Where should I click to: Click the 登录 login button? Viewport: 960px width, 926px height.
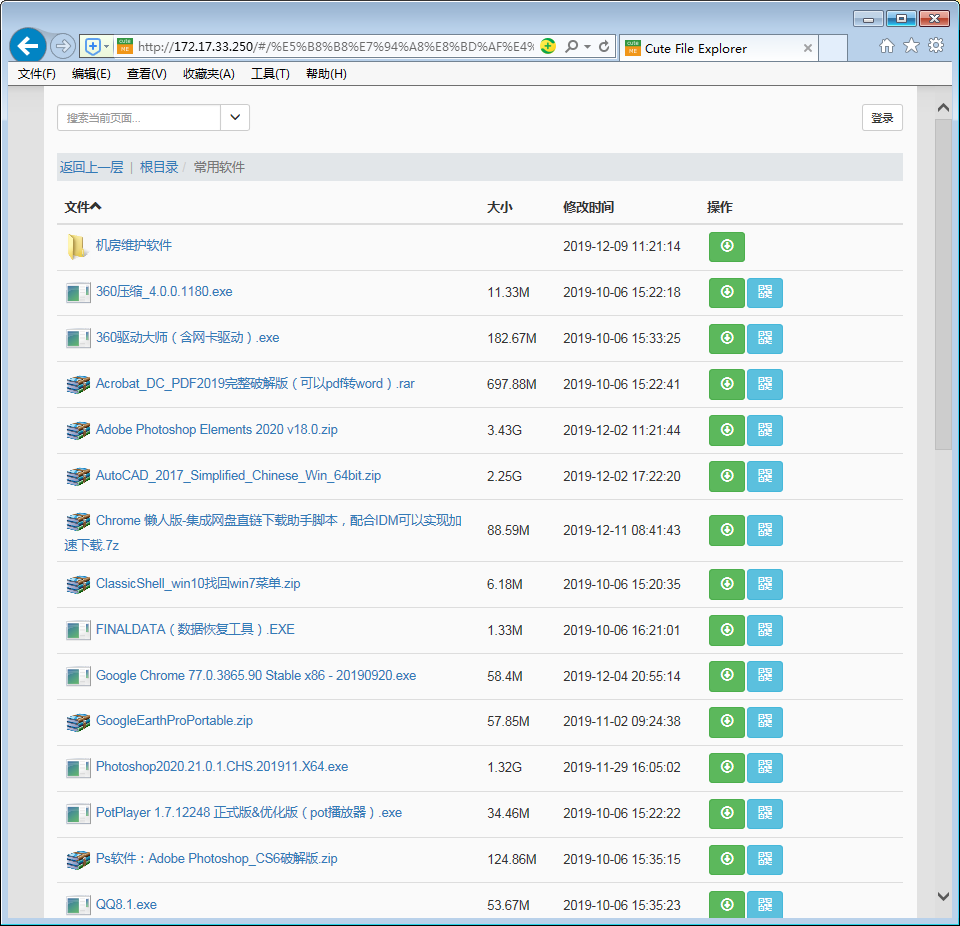pyautogui.click(x=882, y=118)
